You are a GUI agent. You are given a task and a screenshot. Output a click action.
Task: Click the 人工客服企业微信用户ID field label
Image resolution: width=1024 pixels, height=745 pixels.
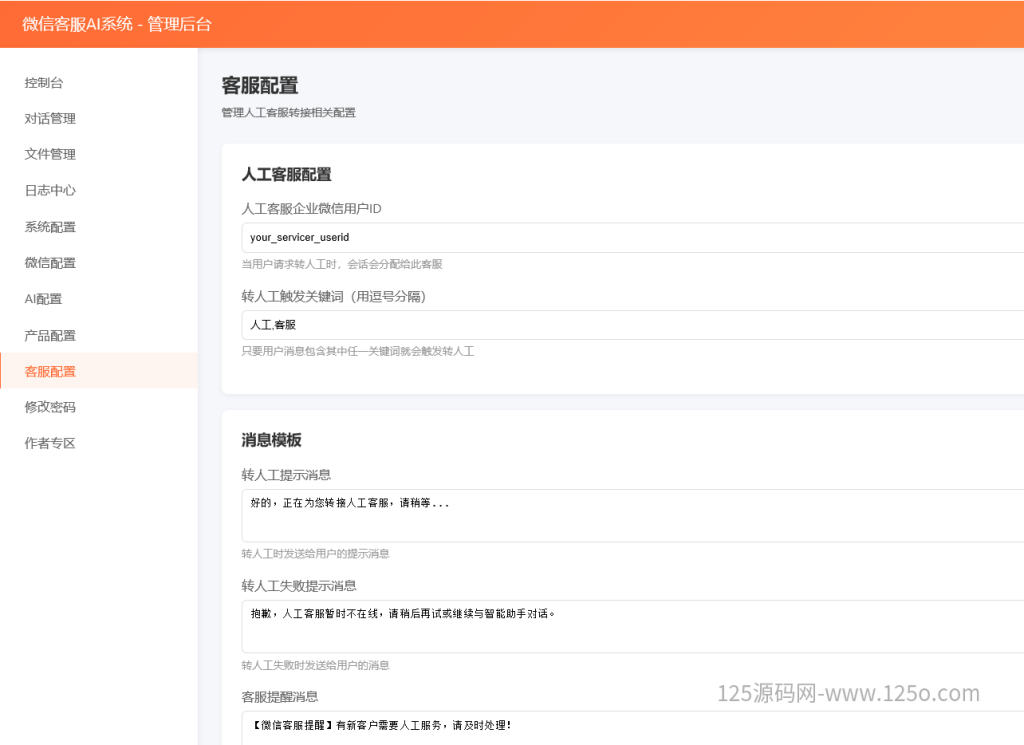311,209
